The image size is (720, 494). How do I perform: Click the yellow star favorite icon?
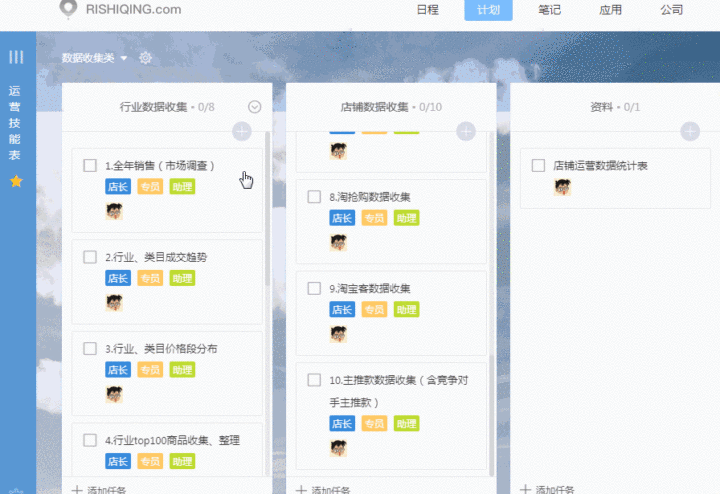point(16,181)
